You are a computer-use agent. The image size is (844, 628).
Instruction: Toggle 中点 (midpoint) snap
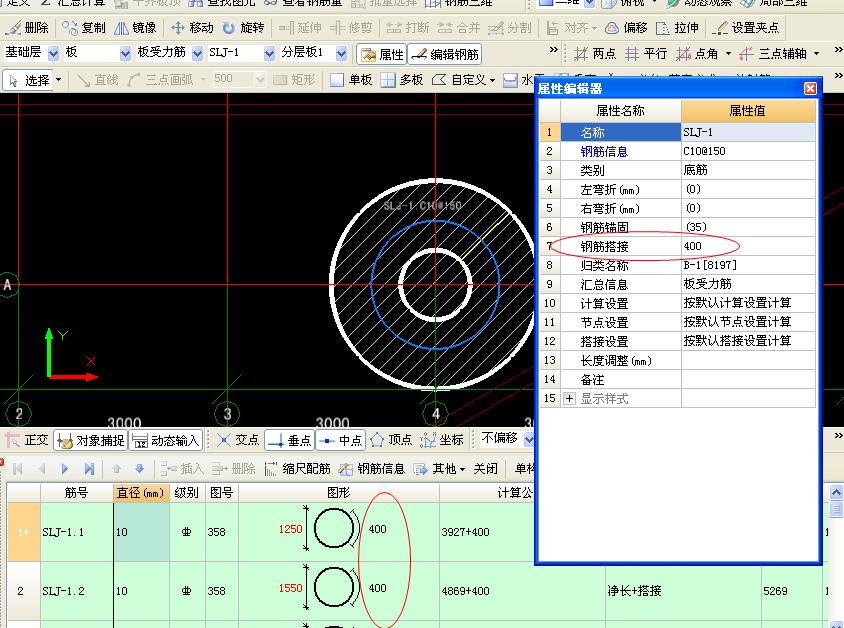point(341,440)
